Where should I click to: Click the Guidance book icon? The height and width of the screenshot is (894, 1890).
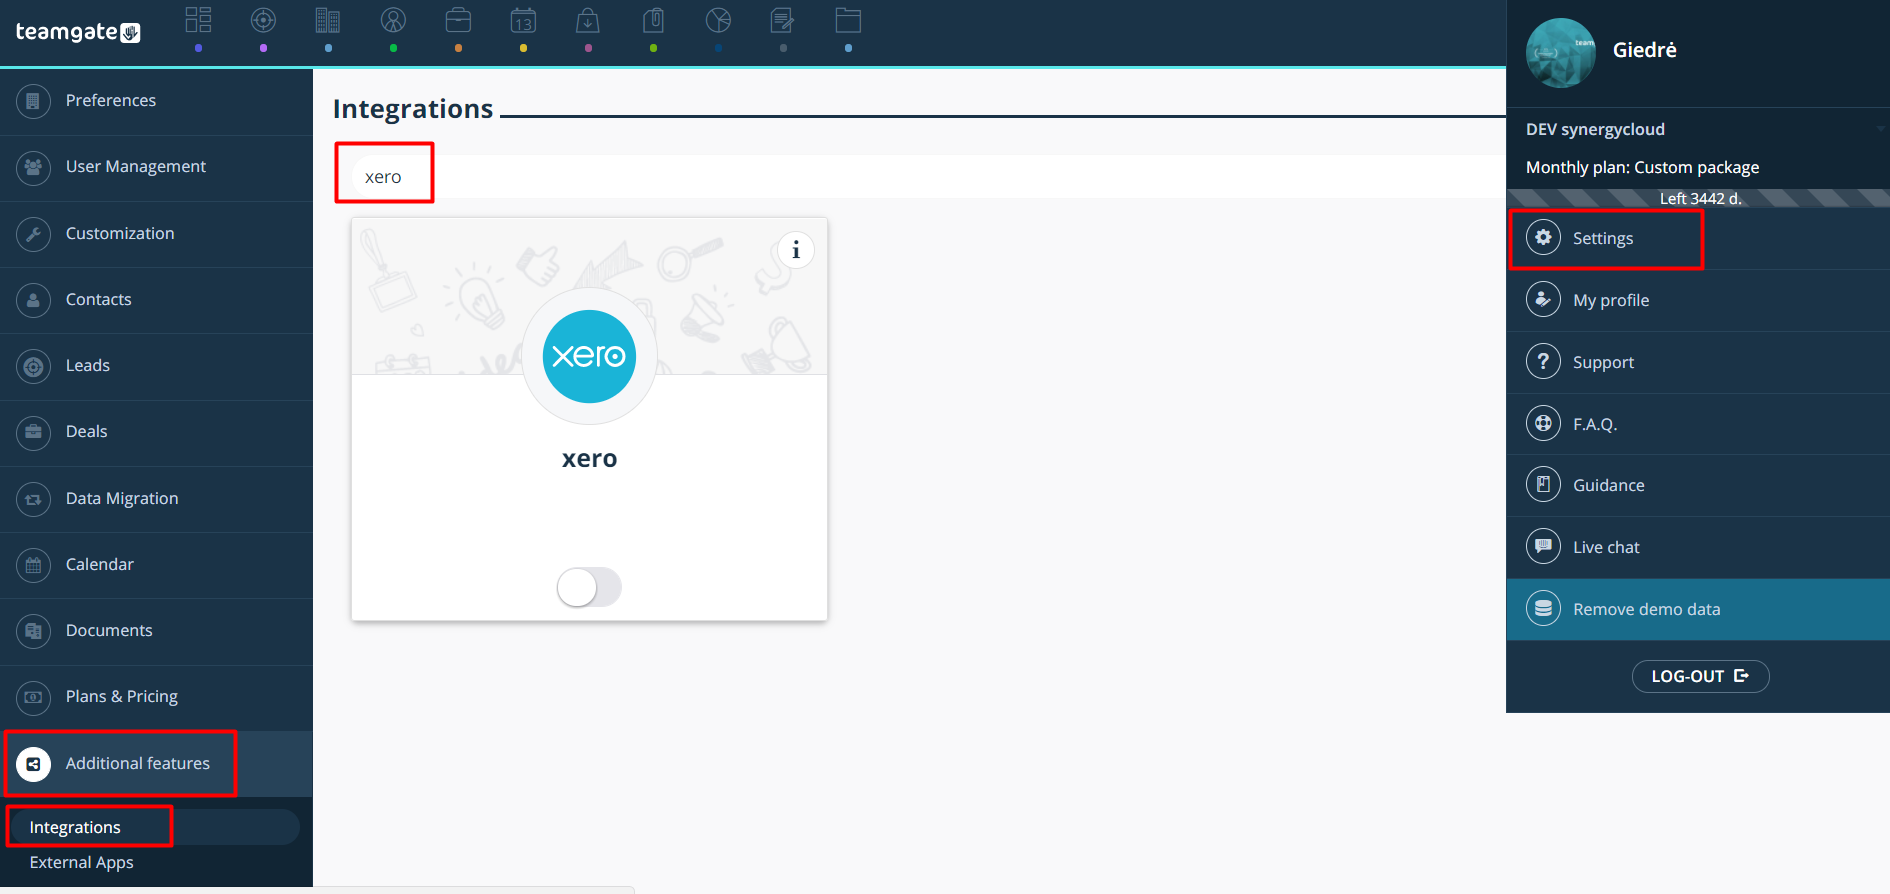1543,485
